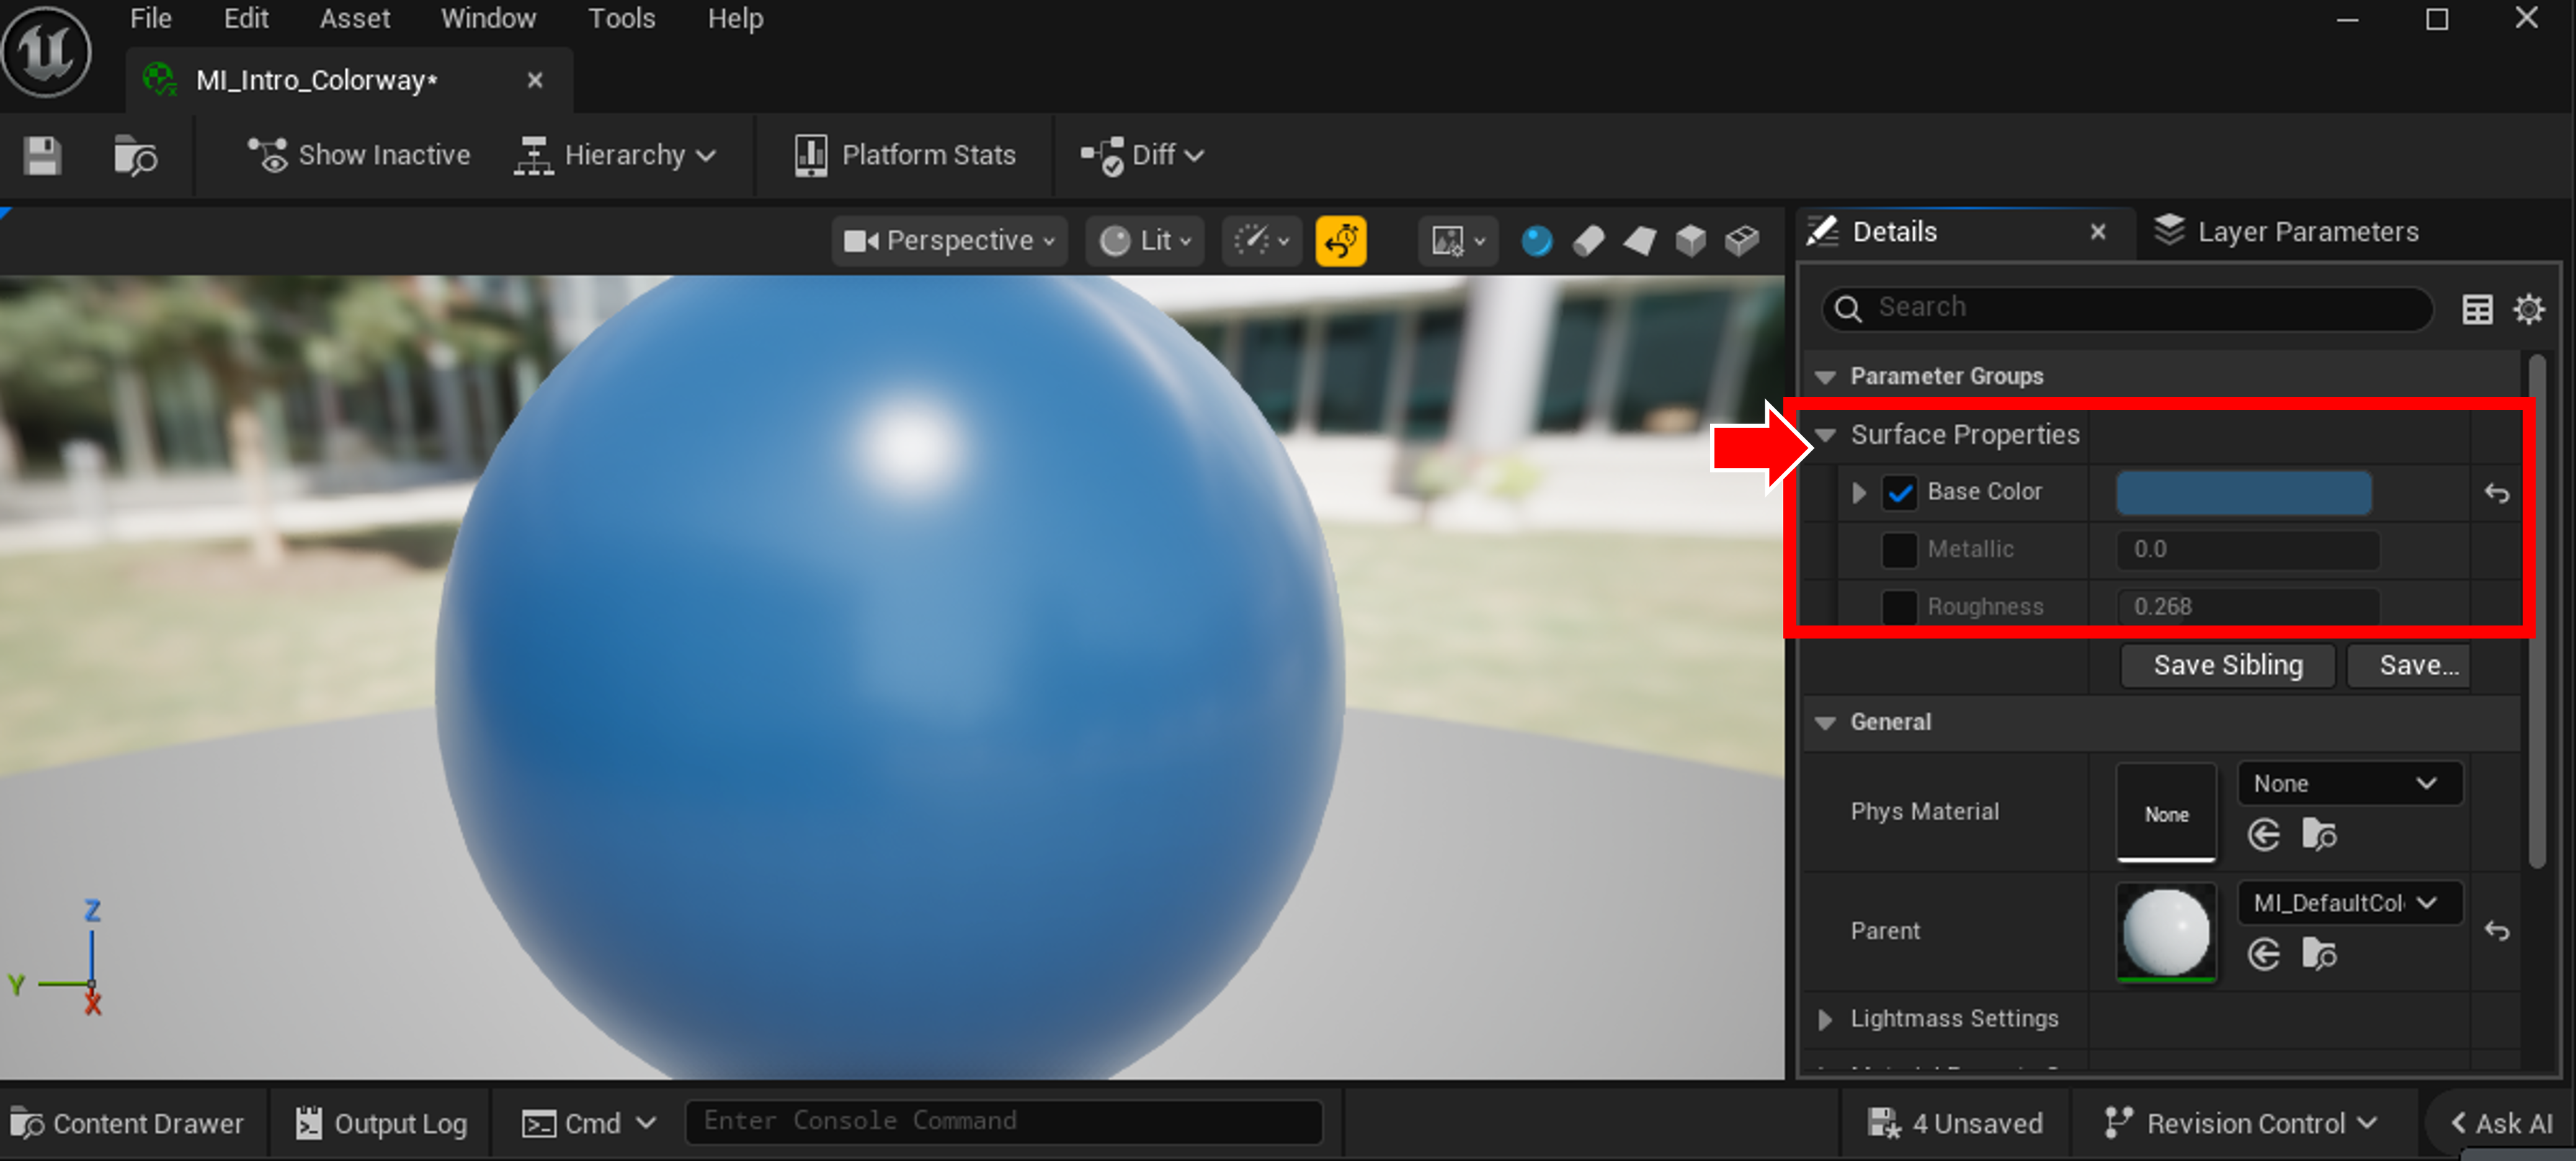Open the Details panel settings gear

coord(2528,309)
